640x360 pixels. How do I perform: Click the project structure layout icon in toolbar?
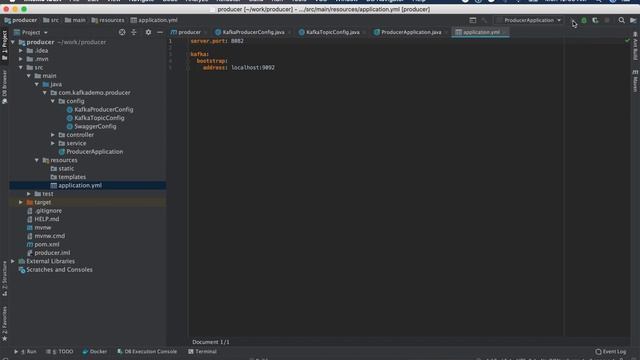473,20
